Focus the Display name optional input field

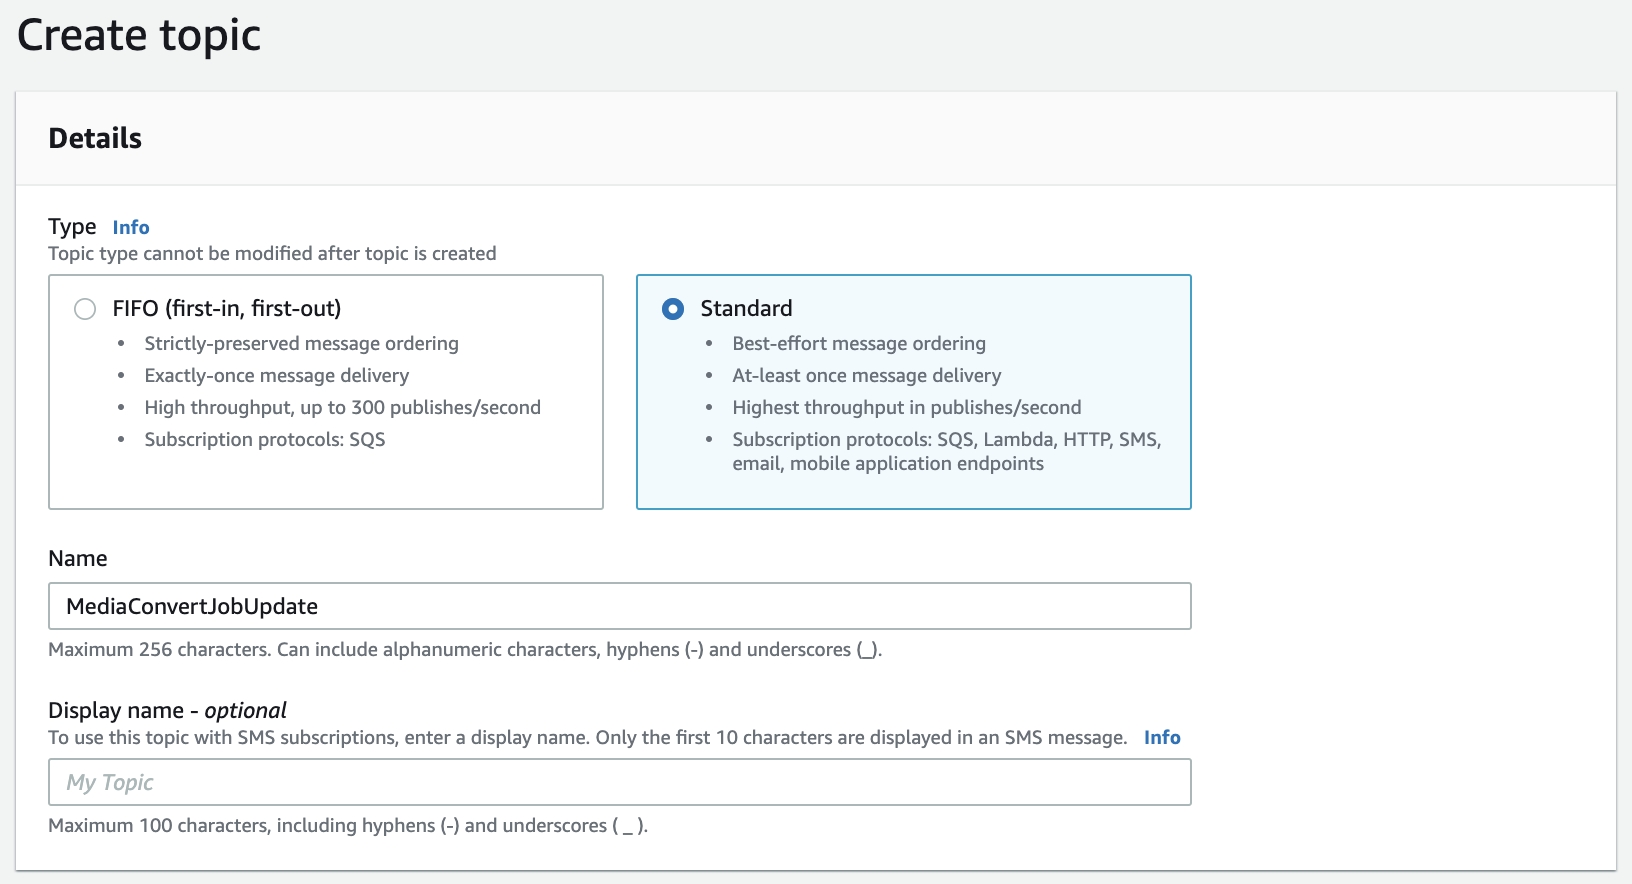coord(619,782)
